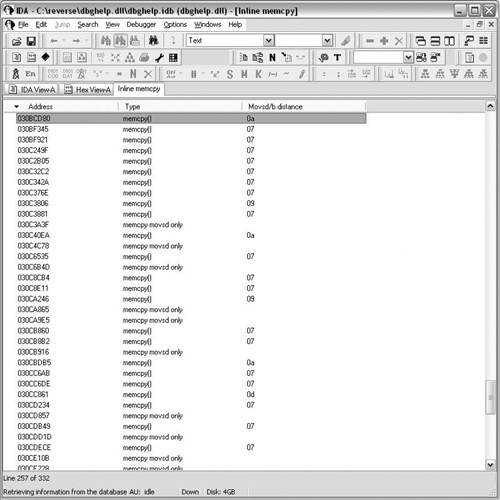Open the Edit menu
This screenshot has width=500, height=500.
41,25
